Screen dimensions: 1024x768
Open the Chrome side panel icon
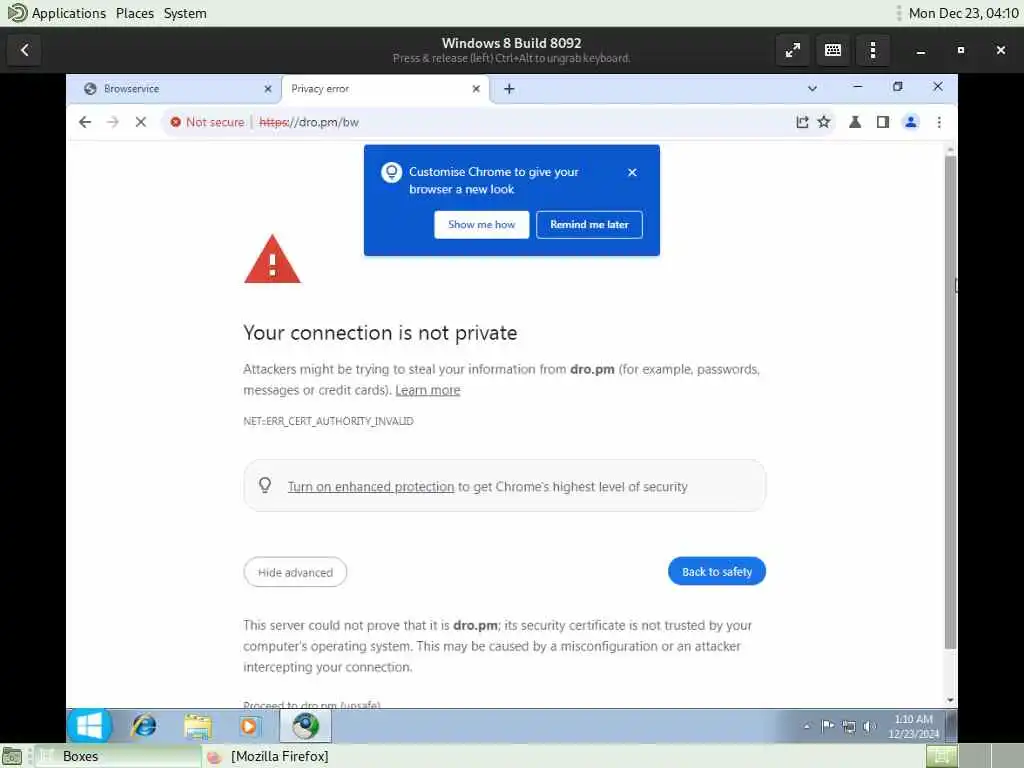(883, 122)
